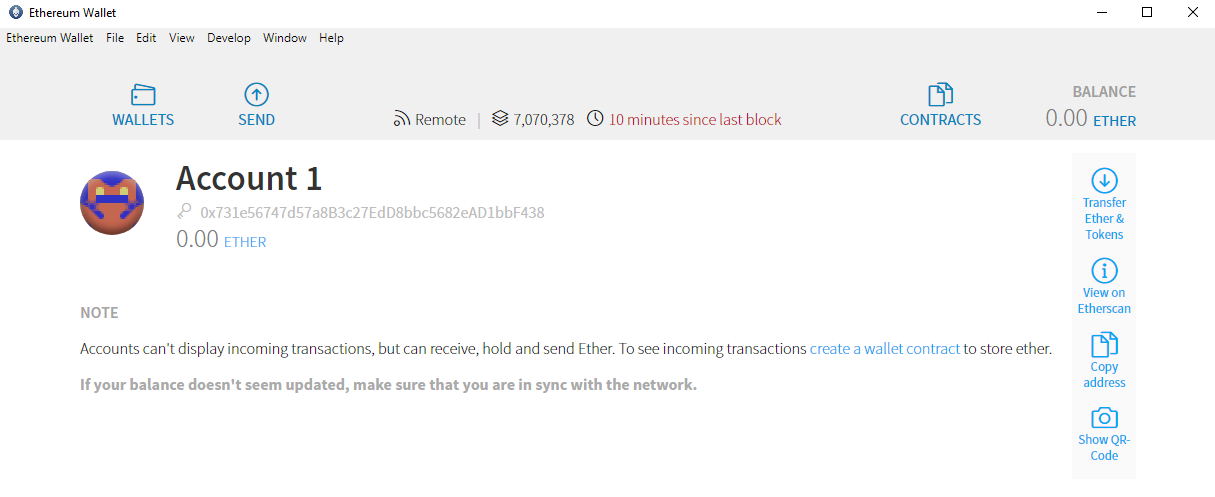Open the Help menu

click(331, 38)
